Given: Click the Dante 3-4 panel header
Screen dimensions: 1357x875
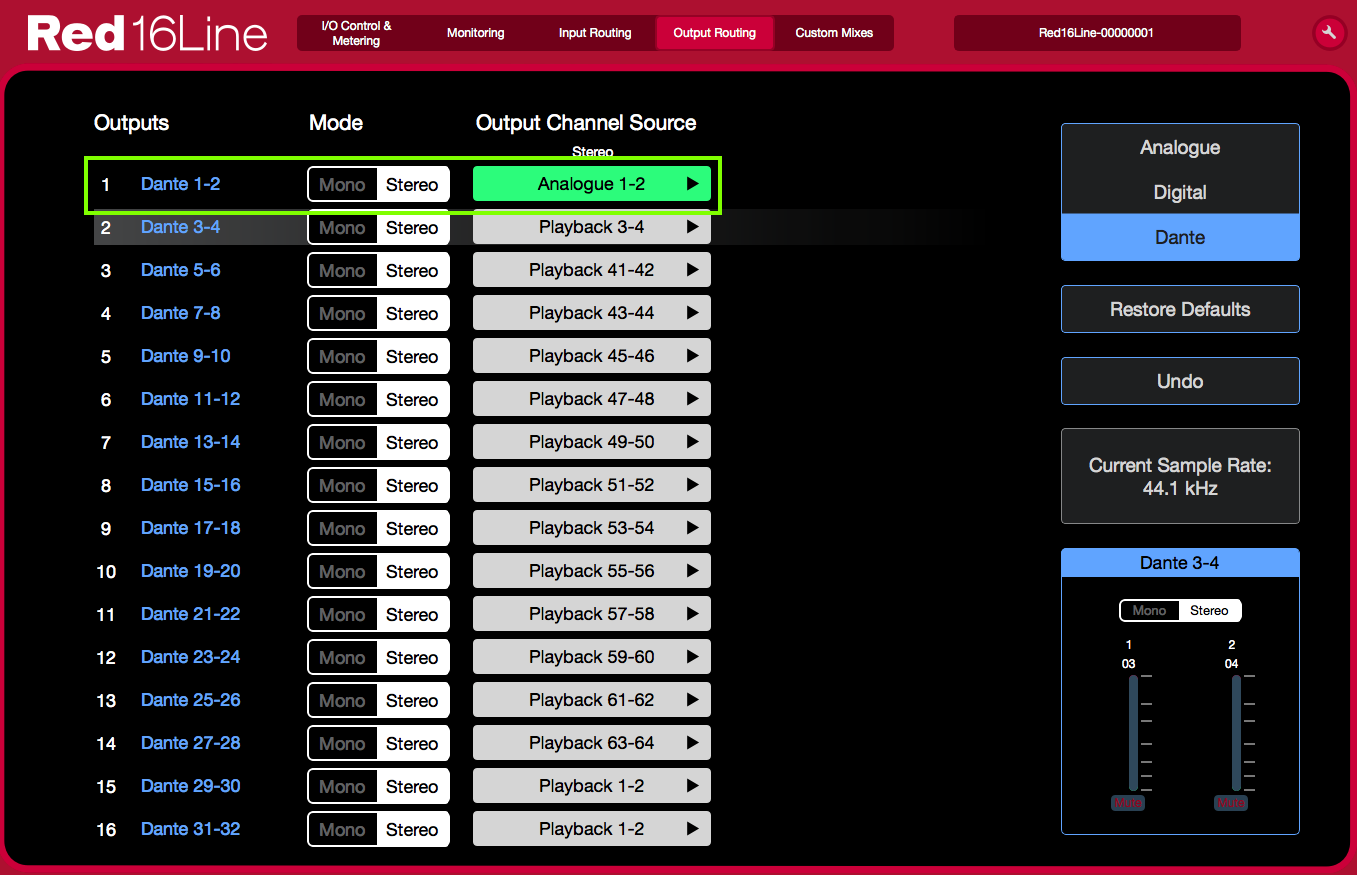Looking at the screenshot, I should pos(1180,563).
